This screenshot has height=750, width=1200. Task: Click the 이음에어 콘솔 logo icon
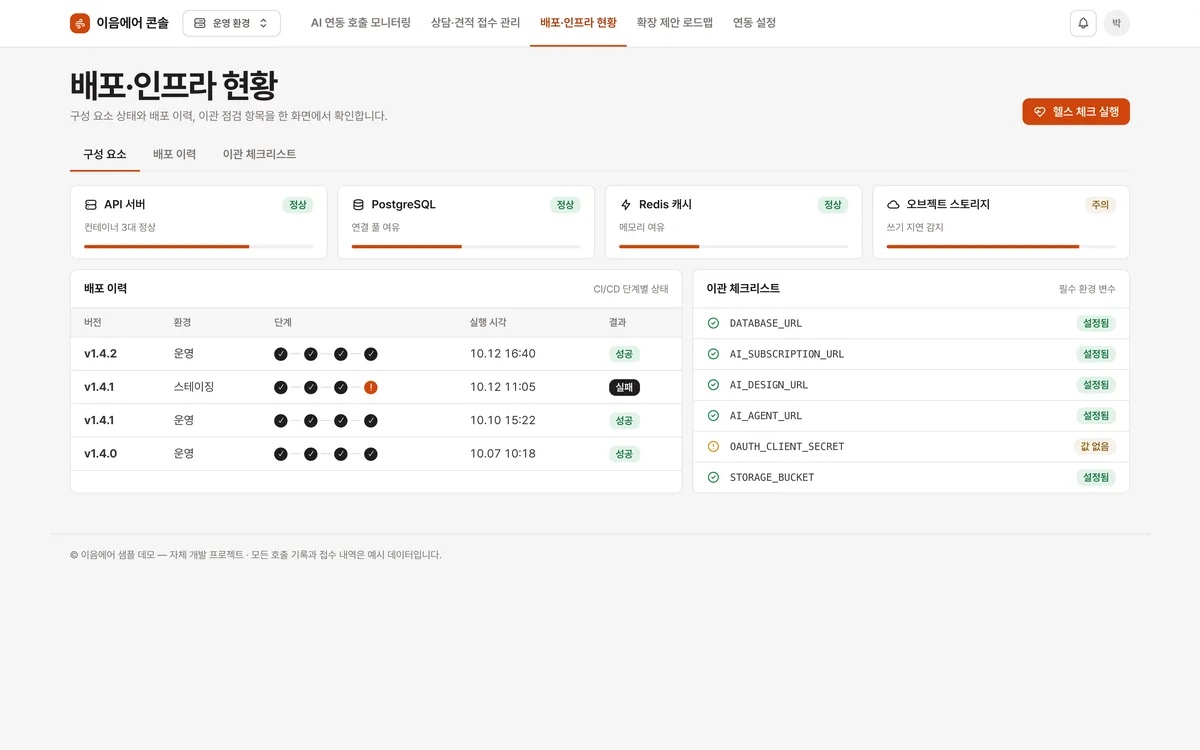pos(80,23)
